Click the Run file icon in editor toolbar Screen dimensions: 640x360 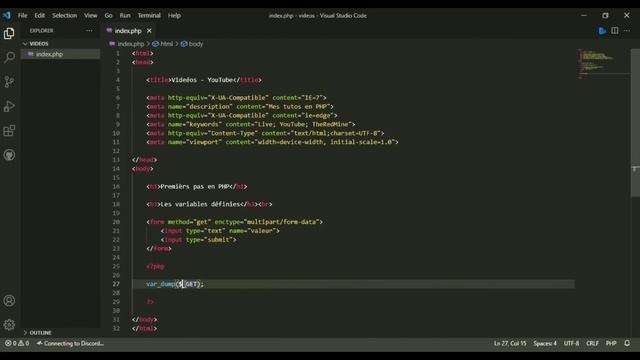(x=602, y=31)
